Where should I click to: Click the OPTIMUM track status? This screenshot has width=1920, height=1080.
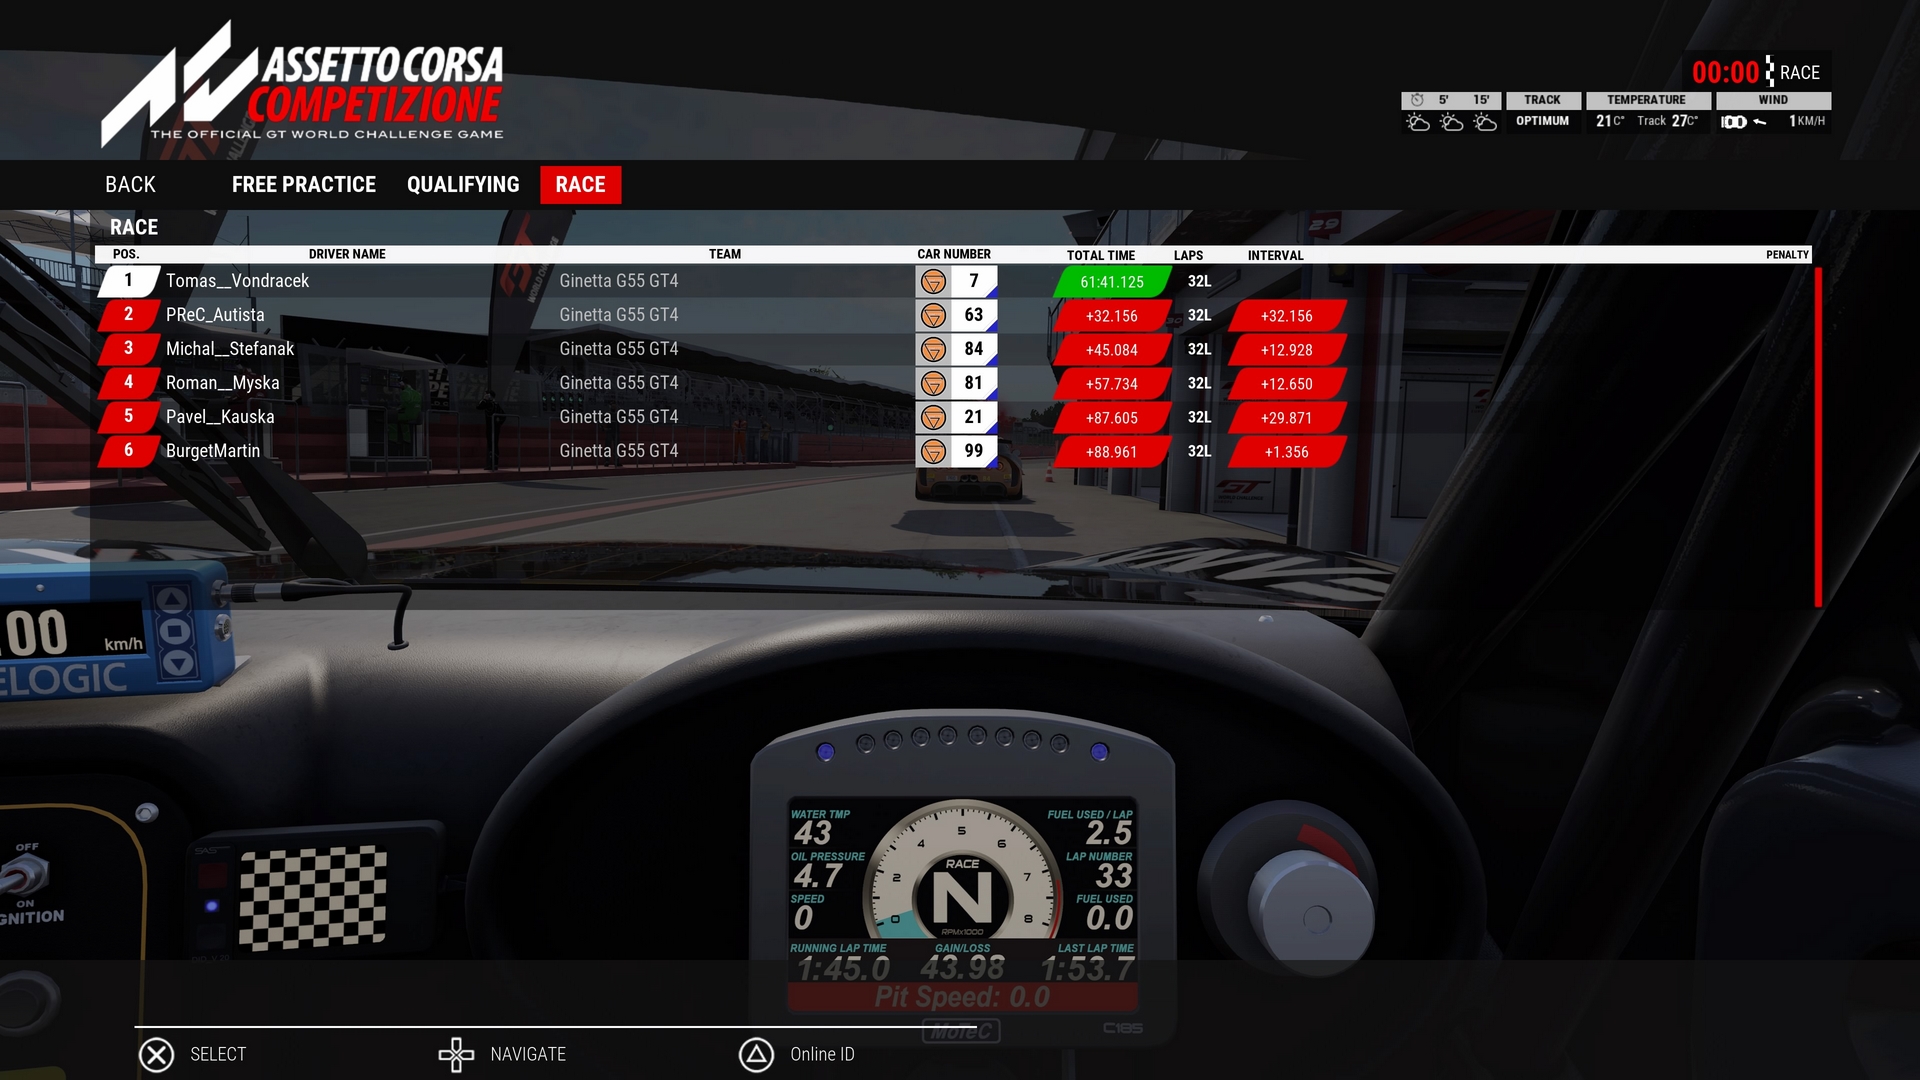pyautogui.click(x=1542, y=121)
